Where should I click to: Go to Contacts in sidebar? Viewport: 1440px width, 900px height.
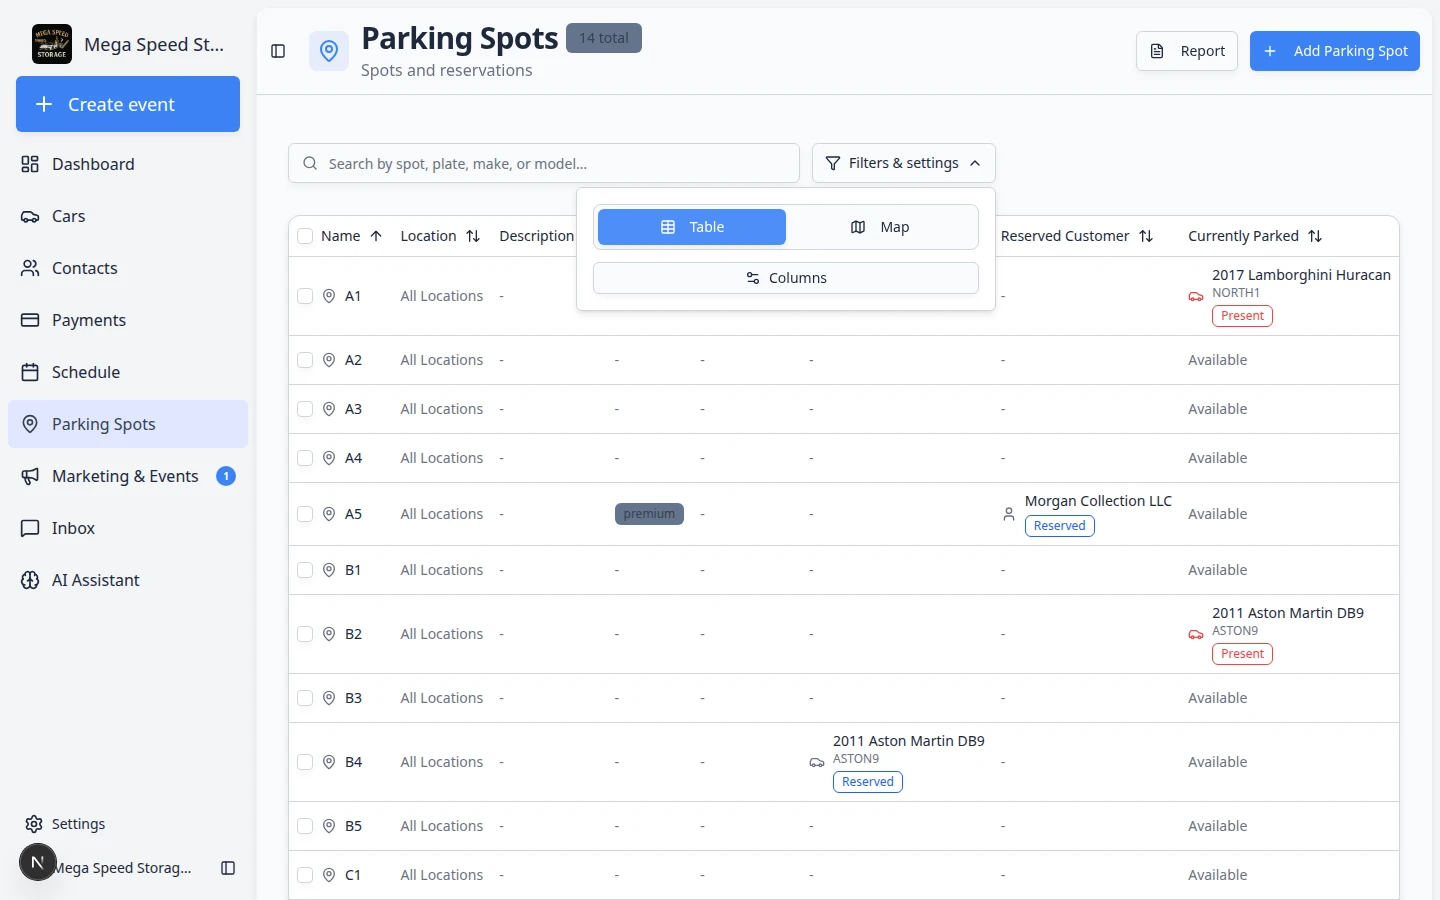(128, 268)
